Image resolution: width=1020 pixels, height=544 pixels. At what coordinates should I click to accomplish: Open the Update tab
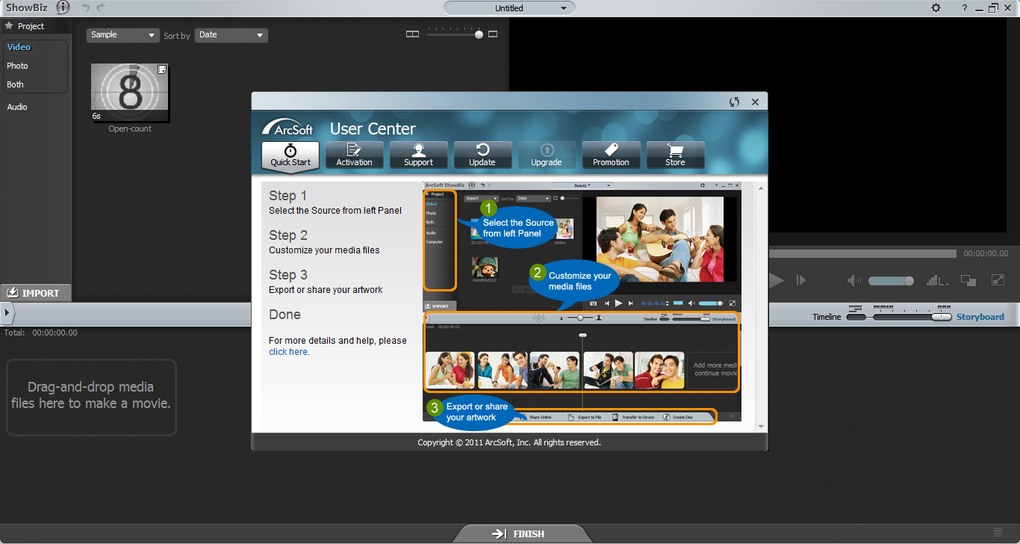point(482,156)
